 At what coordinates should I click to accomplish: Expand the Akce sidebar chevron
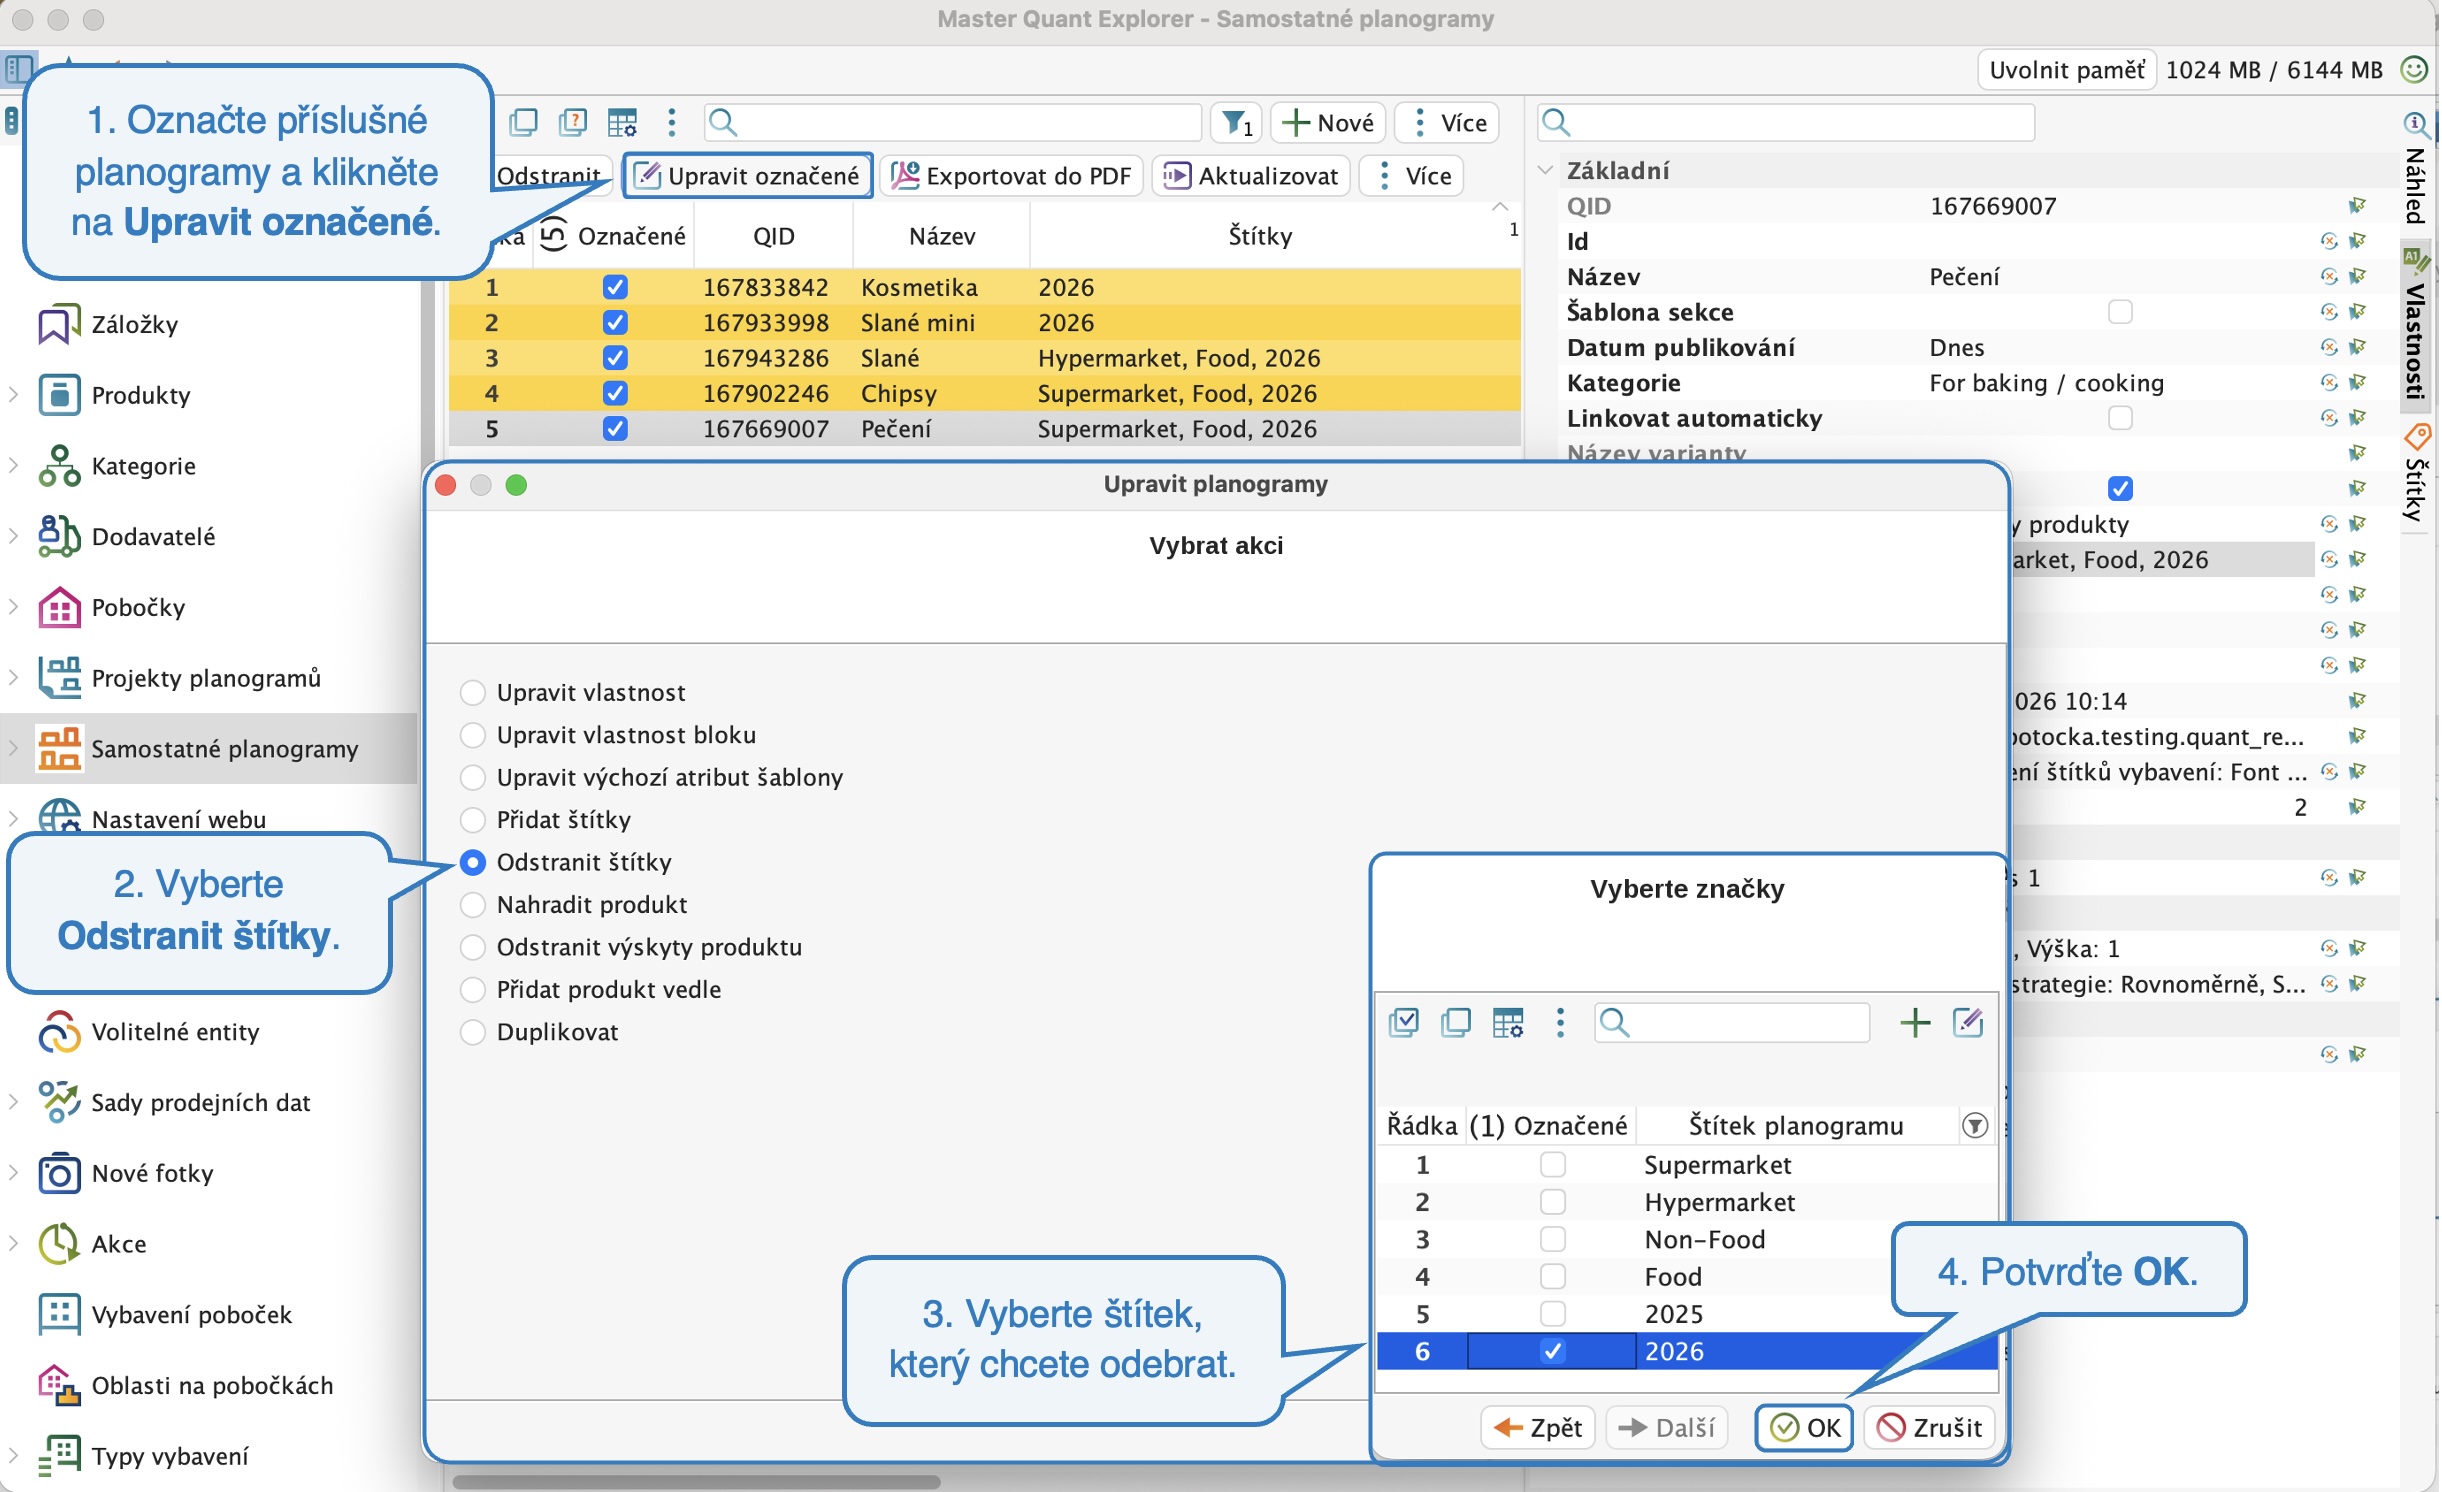pos(13,1244)
